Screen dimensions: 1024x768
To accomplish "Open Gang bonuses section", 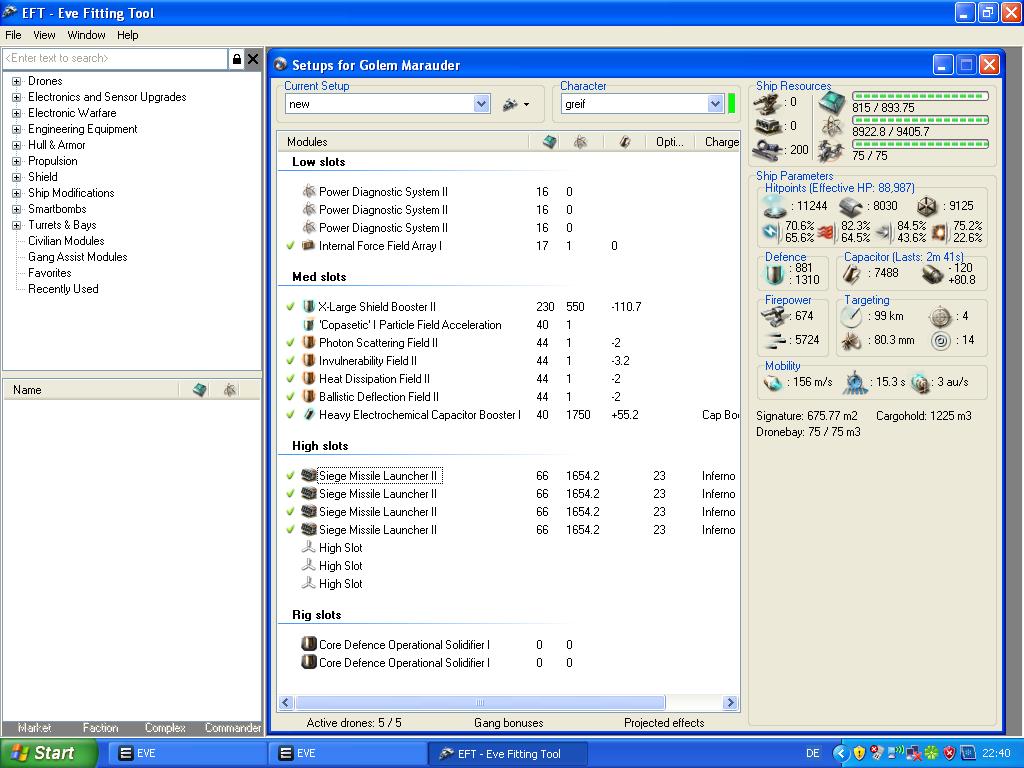I will pyautogui.click(x=508, y=723).
